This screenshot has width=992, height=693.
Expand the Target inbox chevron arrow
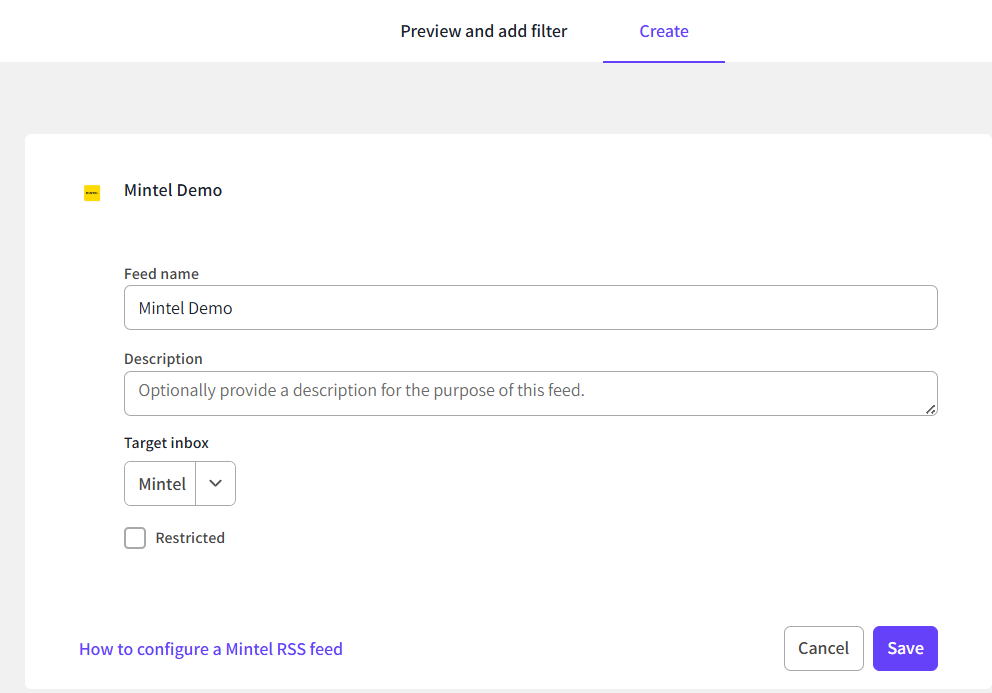coord(215,484)
